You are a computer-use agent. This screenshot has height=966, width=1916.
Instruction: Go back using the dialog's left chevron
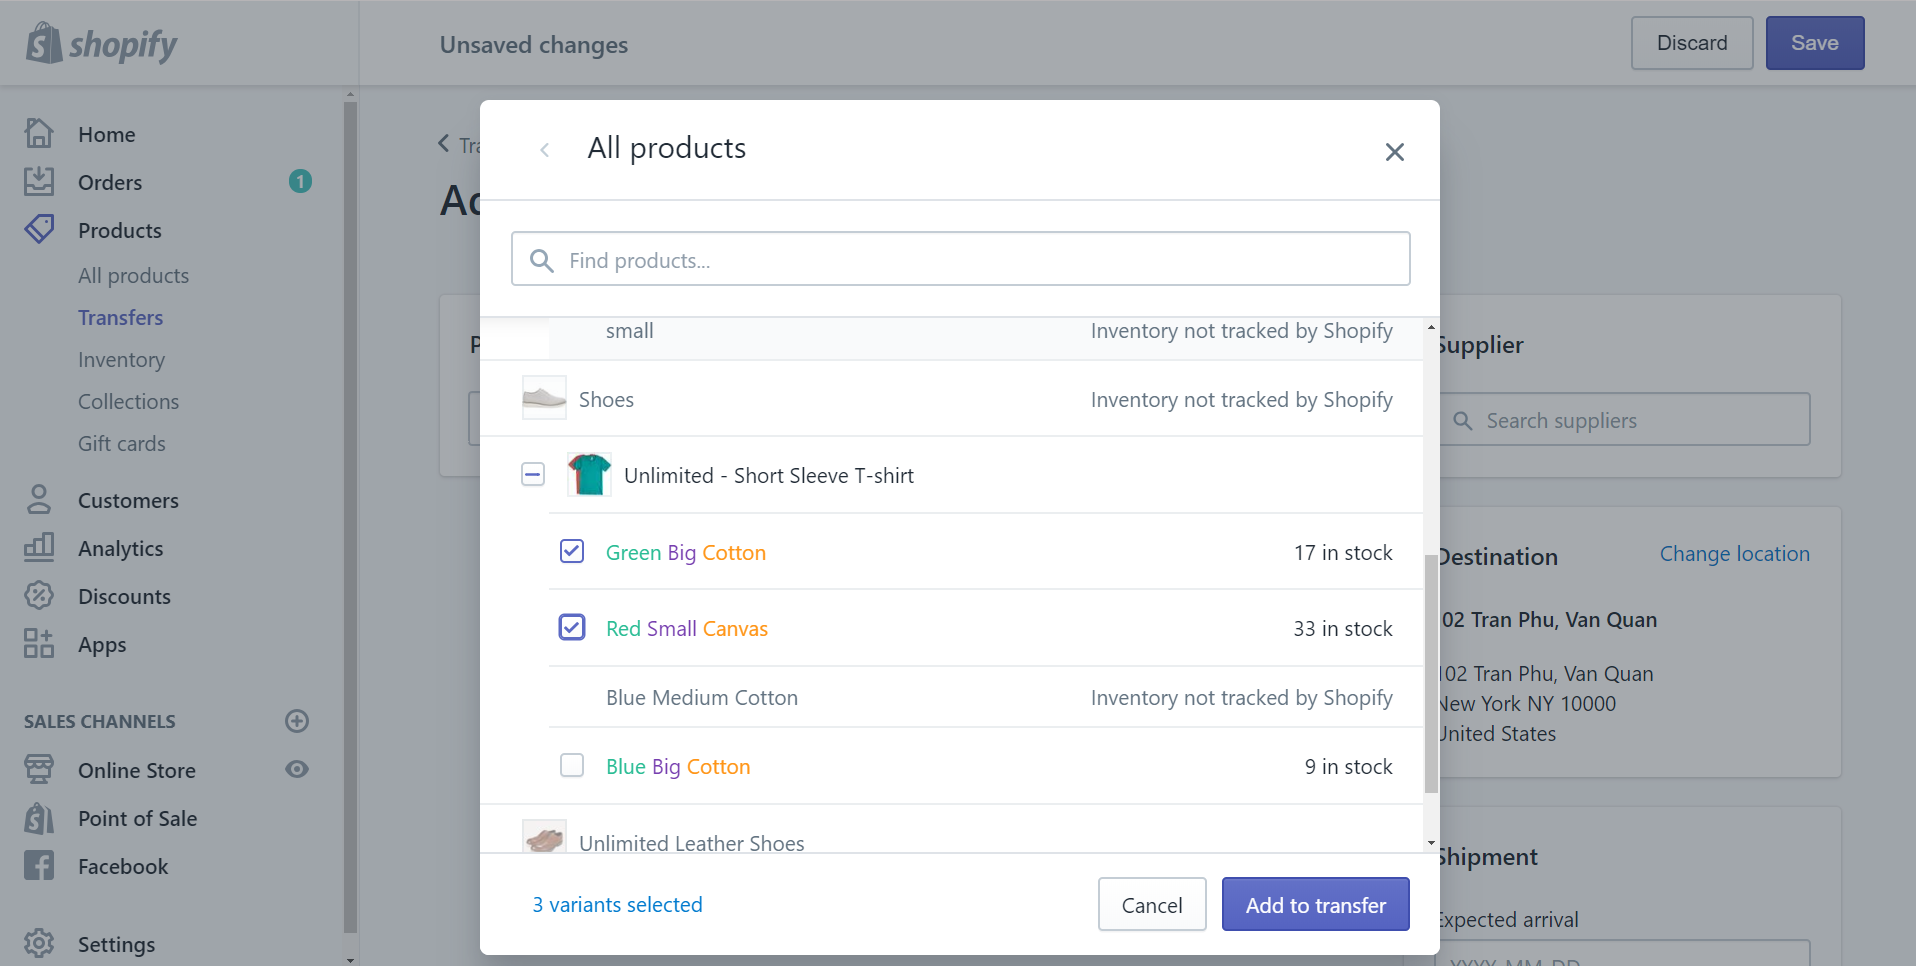(545, 150)
